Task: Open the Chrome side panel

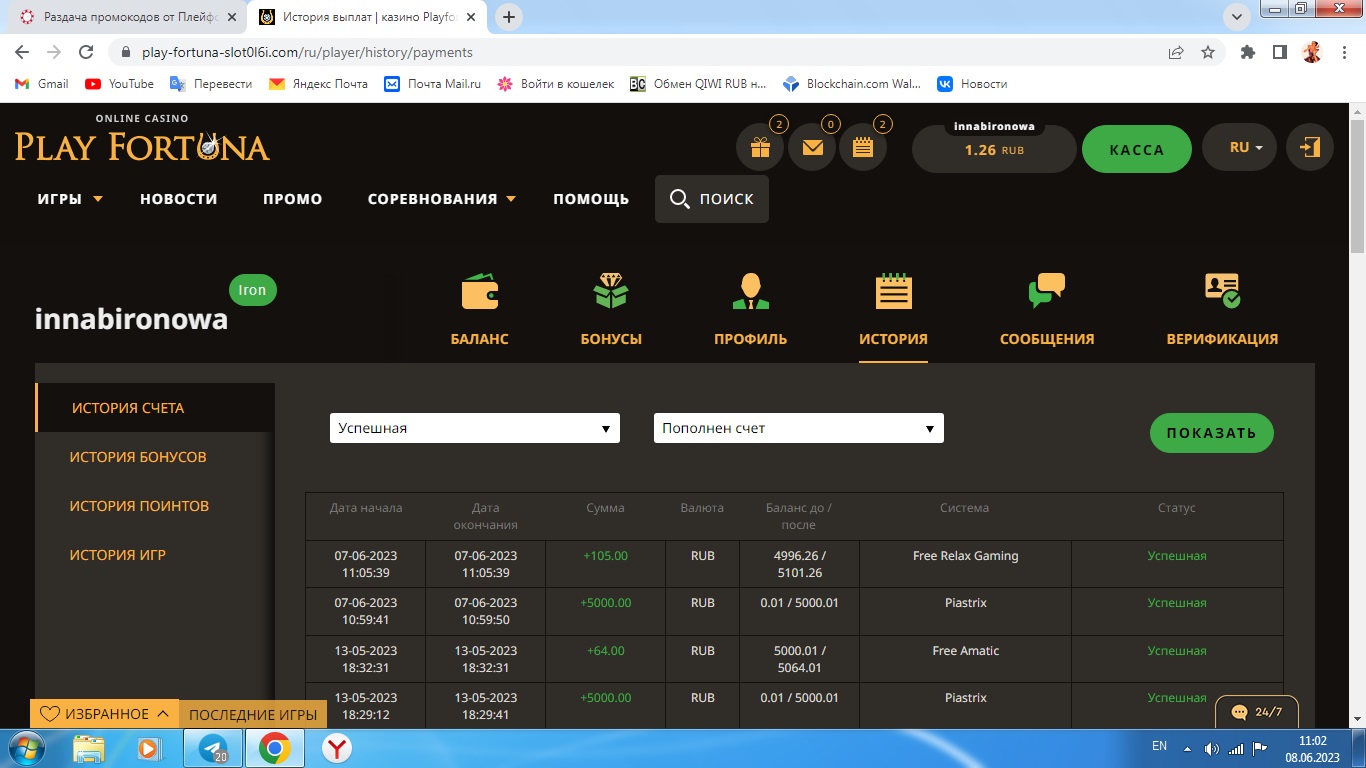Action: [1279, 52]
